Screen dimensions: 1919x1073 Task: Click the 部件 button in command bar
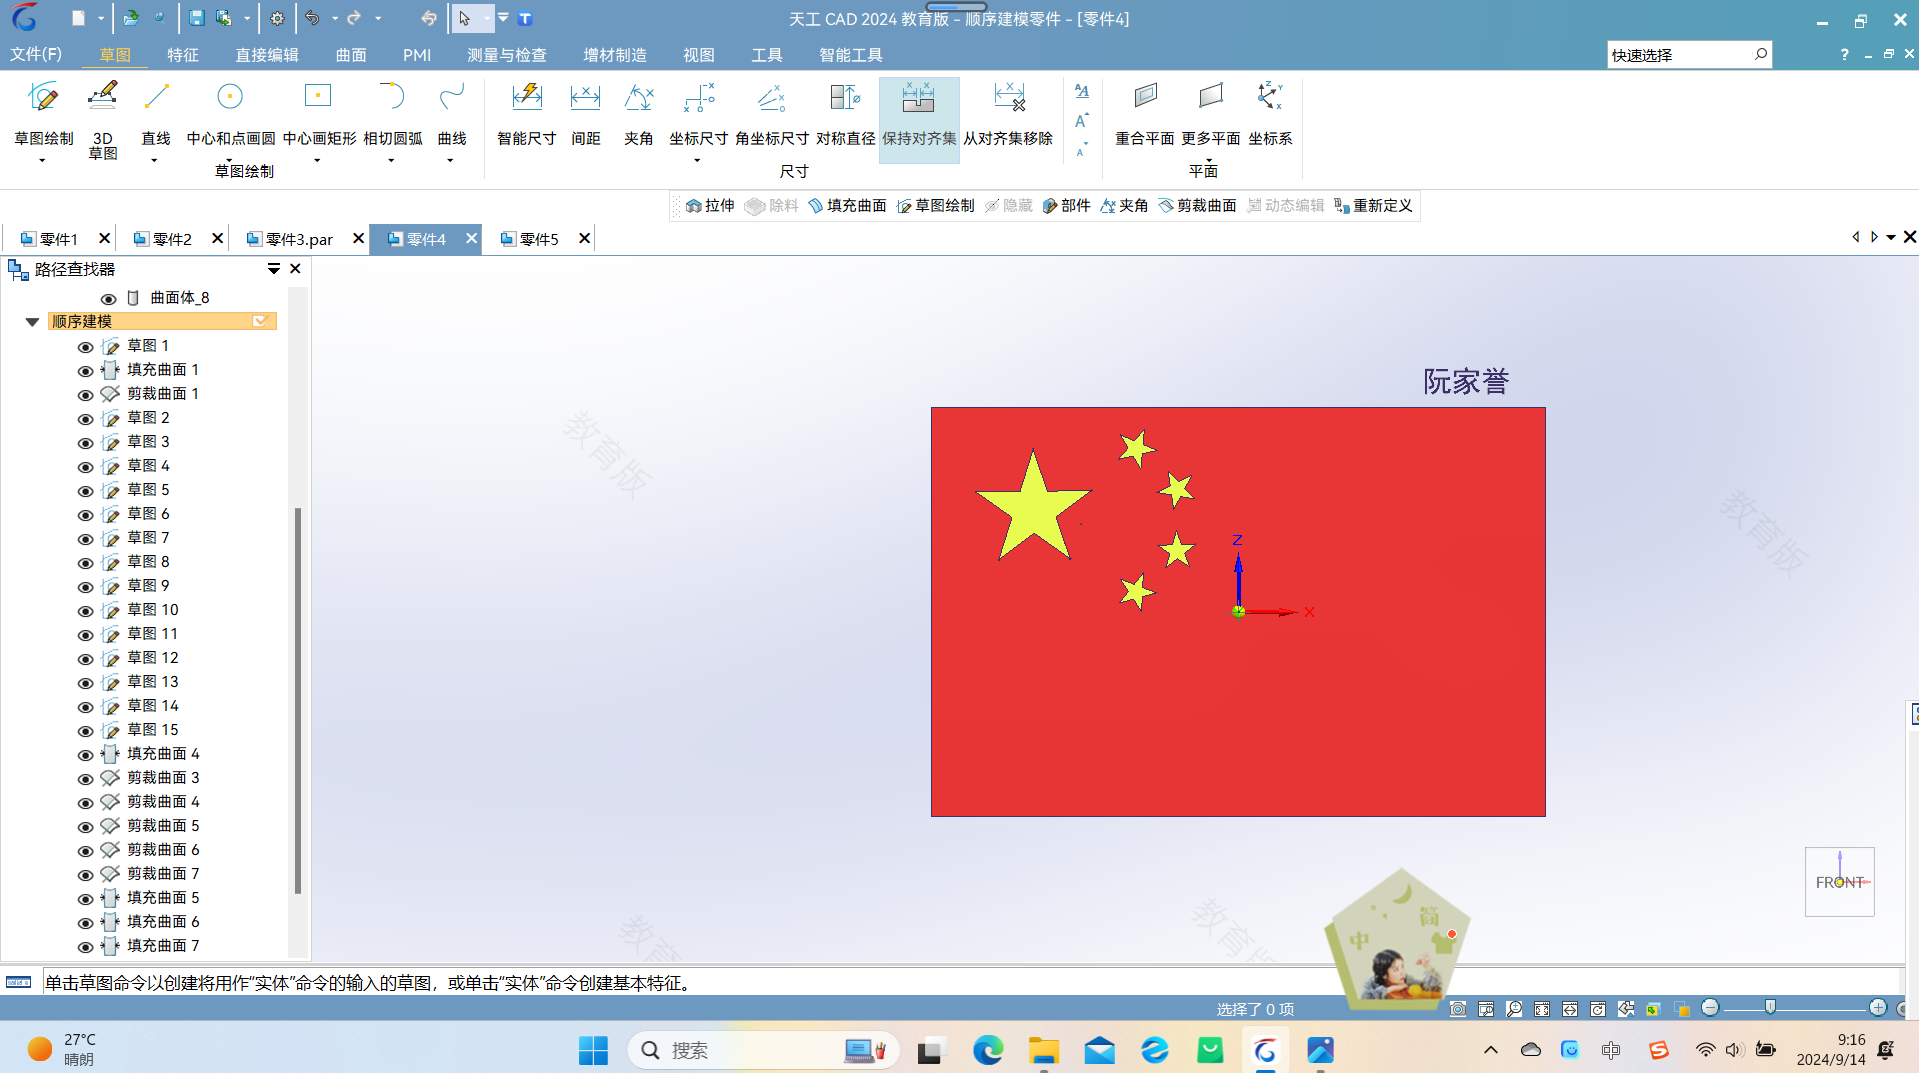pyautogui.click(x=1066, y=205)
